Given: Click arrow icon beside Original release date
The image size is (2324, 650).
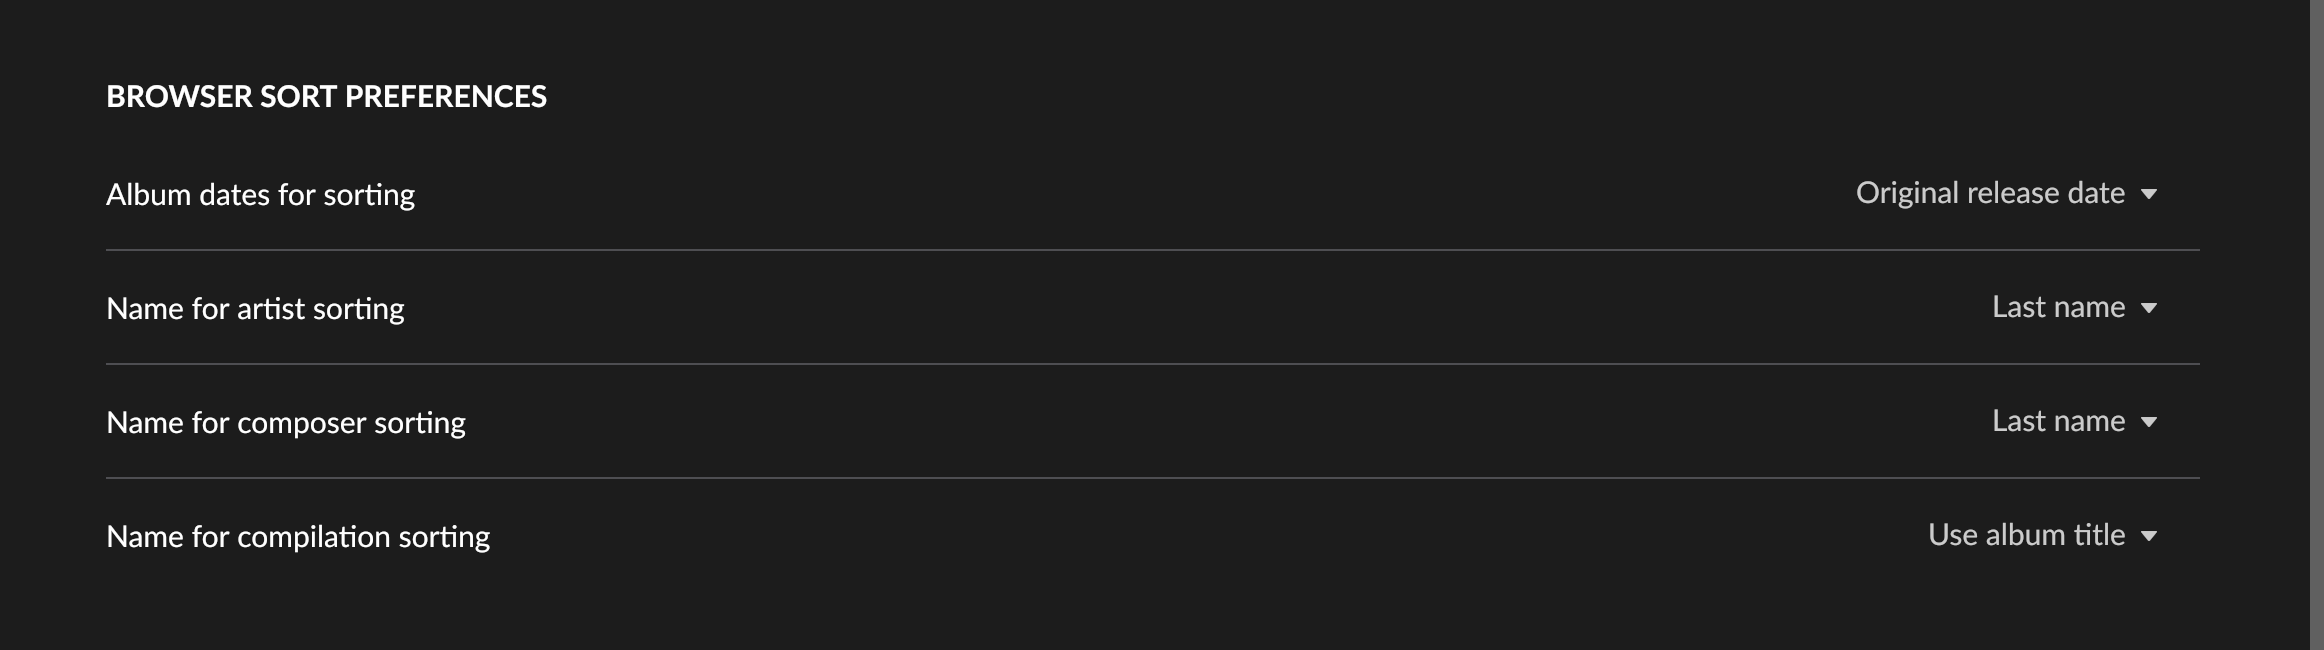Looking at the screenshot, I should [2148, 194].
